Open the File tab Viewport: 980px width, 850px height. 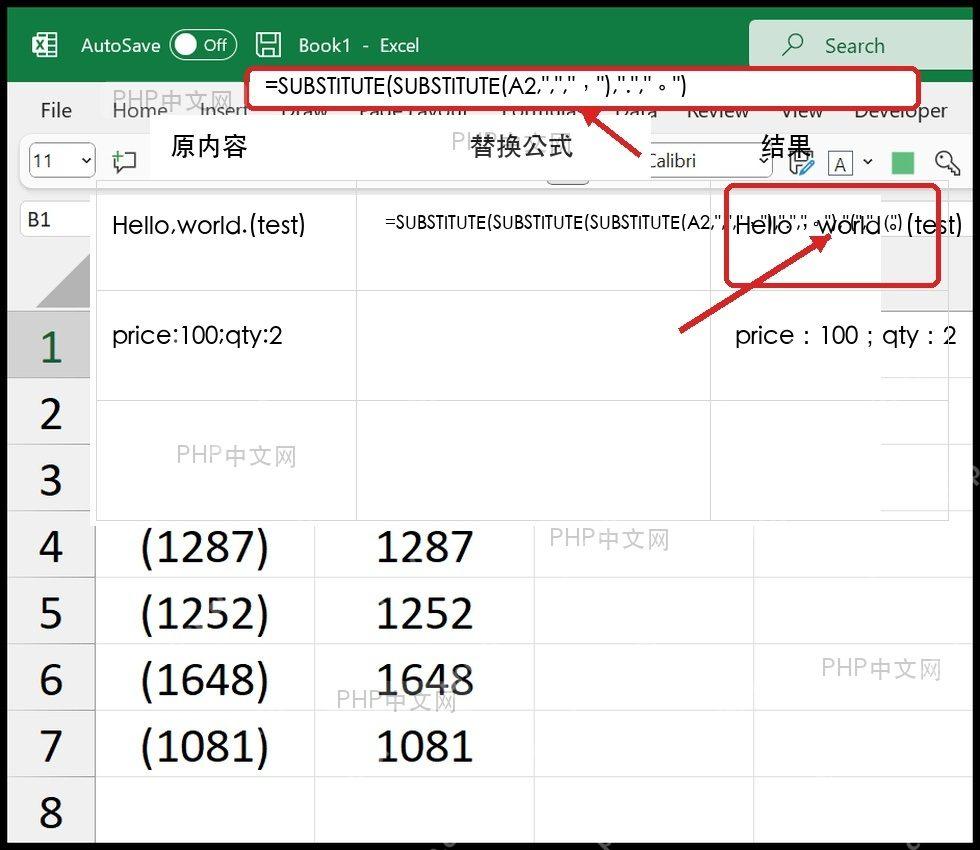56,110
